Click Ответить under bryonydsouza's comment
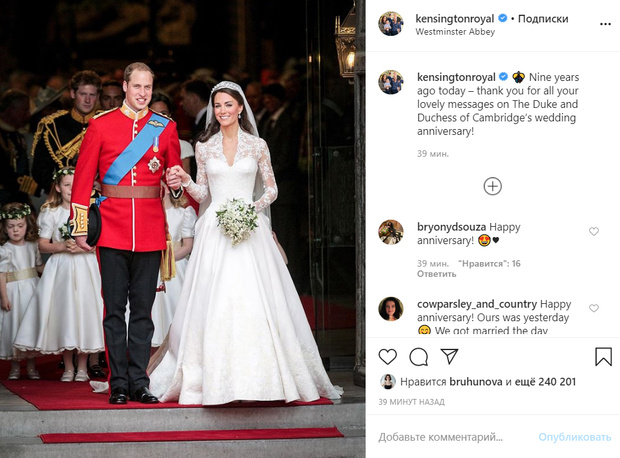Screen dimensions: 620x458 coord(437,274)
